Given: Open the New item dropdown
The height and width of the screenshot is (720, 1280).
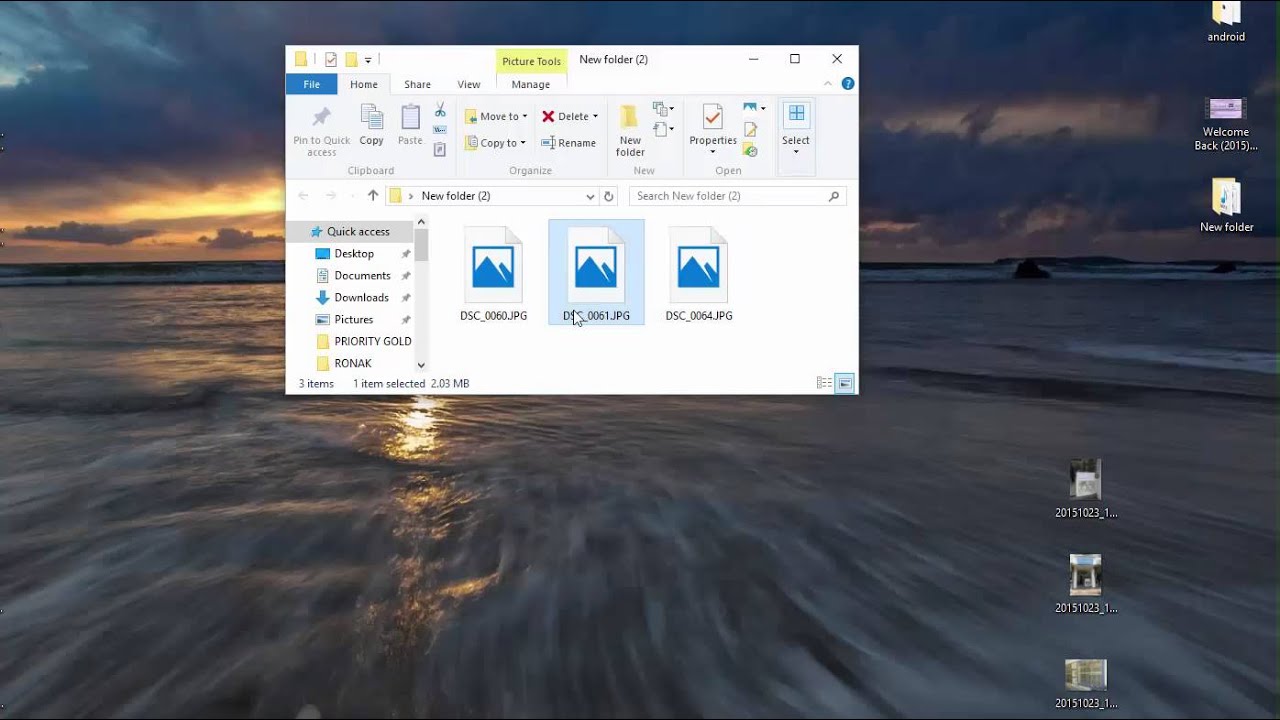Looking at the screenshot, I should pyautogui.click(x=662, y=108).
